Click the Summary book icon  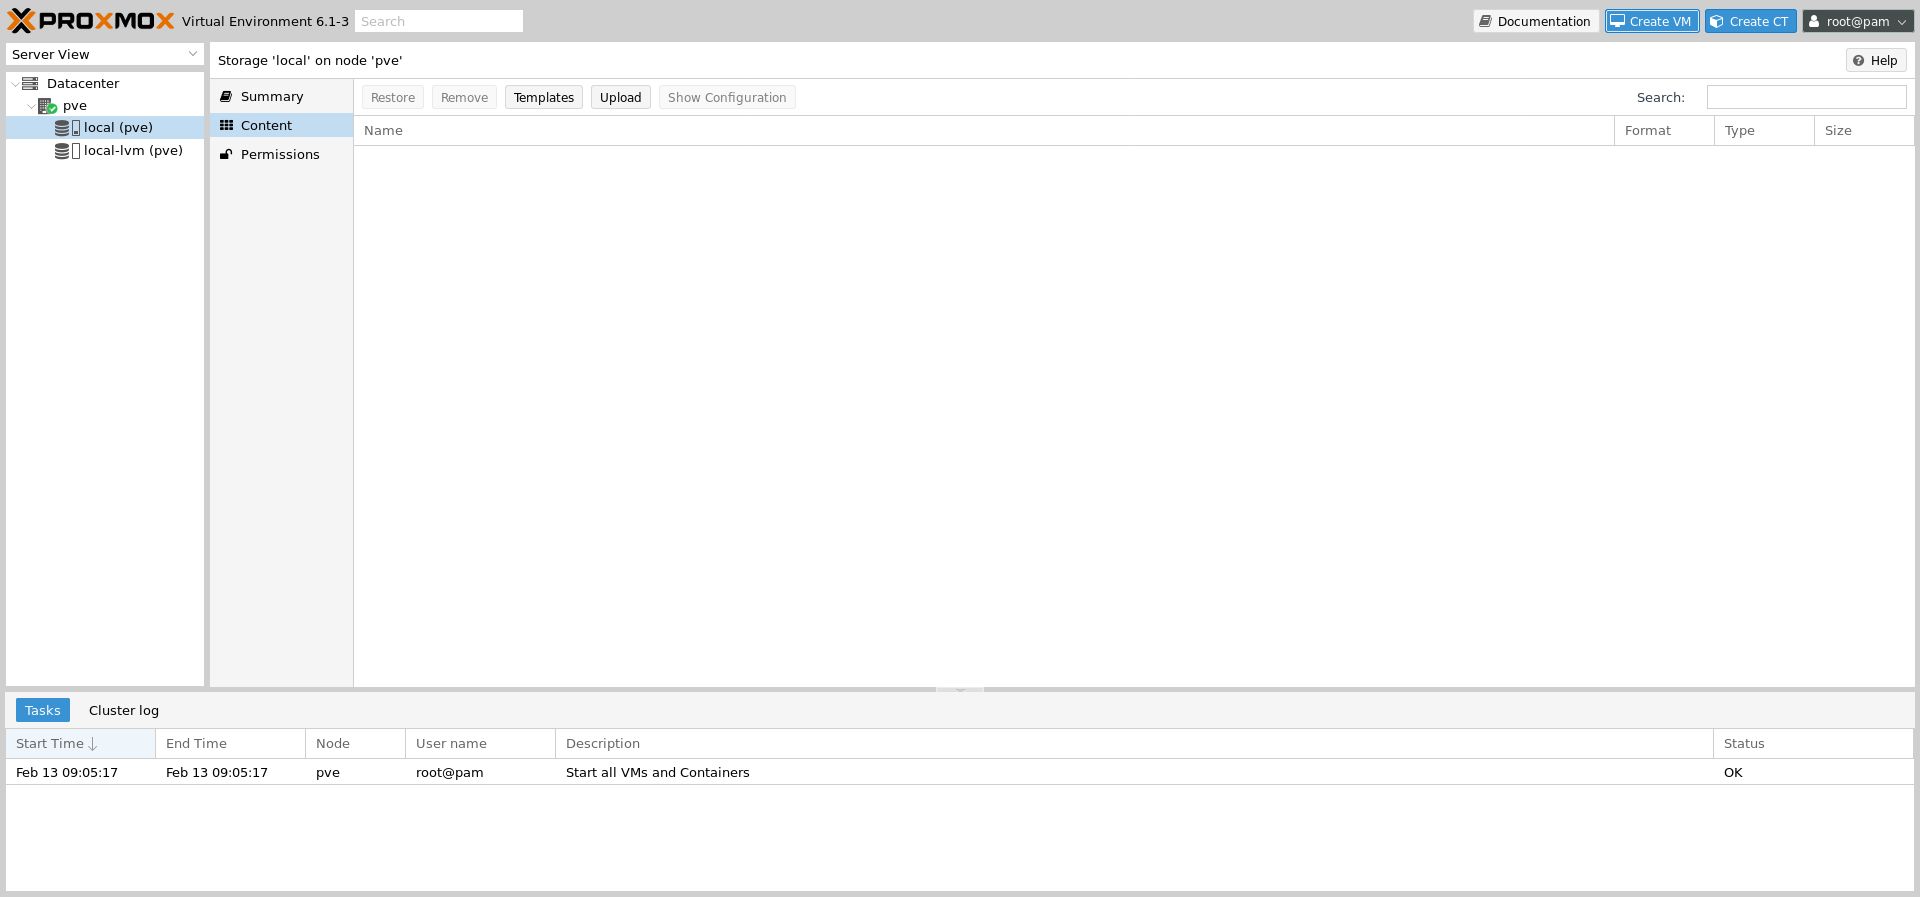226,97
